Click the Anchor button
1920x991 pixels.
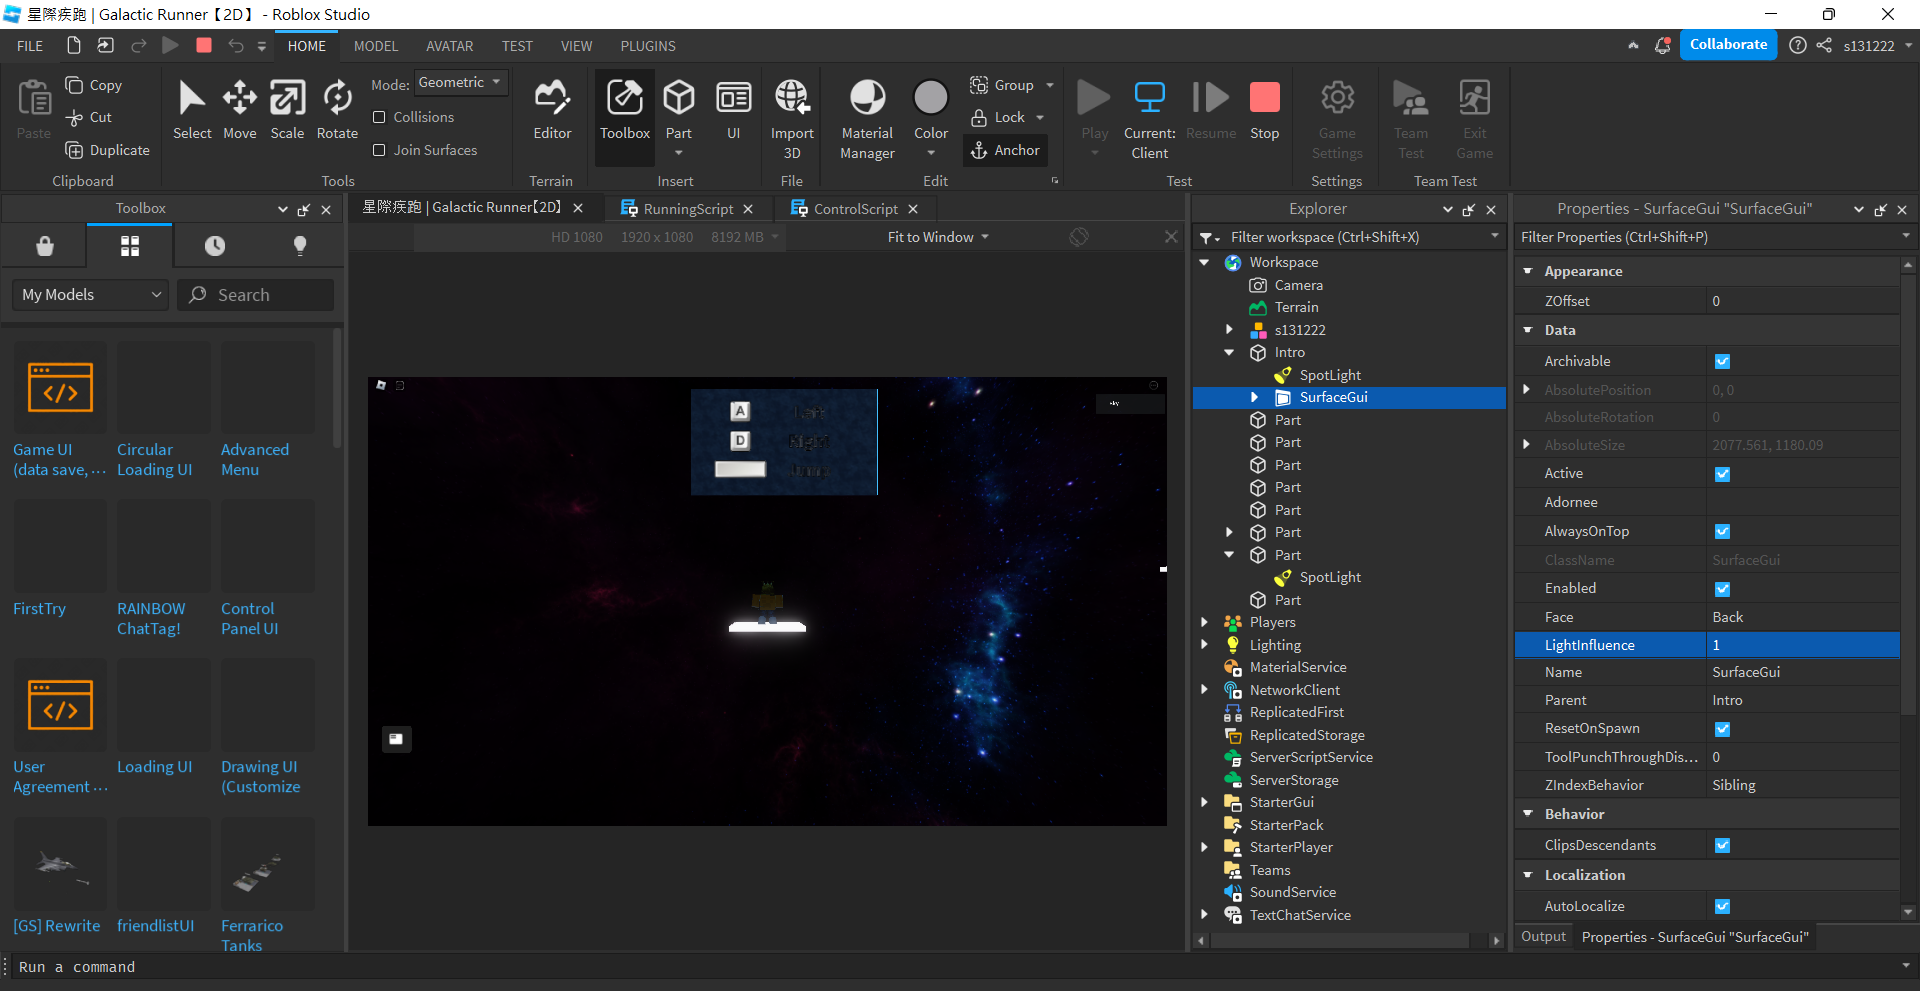click(x=1006, y=150)
